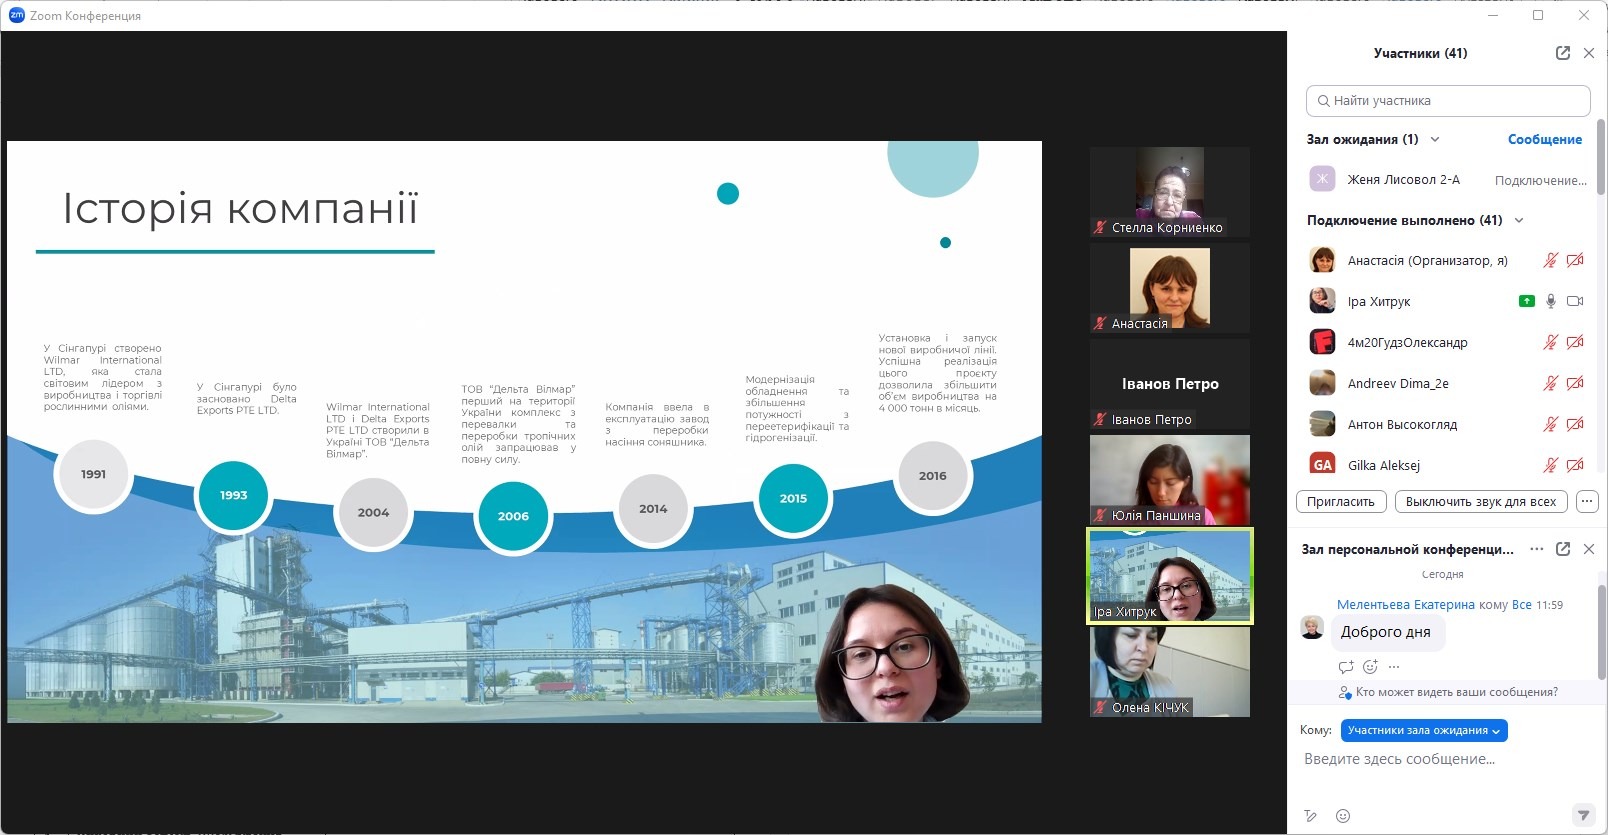This screenshot has height=835, width=1608.
Task: Click the 2006 timeline circle on slide
Action: 513,516
